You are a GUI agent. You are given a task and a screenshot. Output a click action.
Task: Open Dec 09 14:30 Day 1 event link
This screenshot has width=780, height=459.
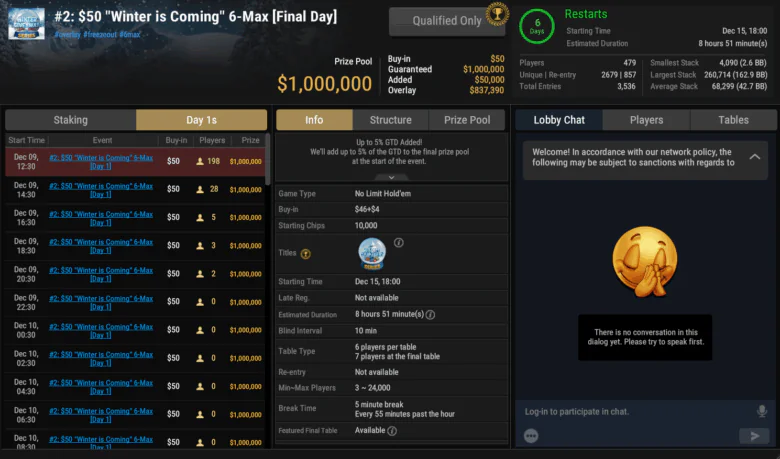pyautogui.click(x=101, y=190)
